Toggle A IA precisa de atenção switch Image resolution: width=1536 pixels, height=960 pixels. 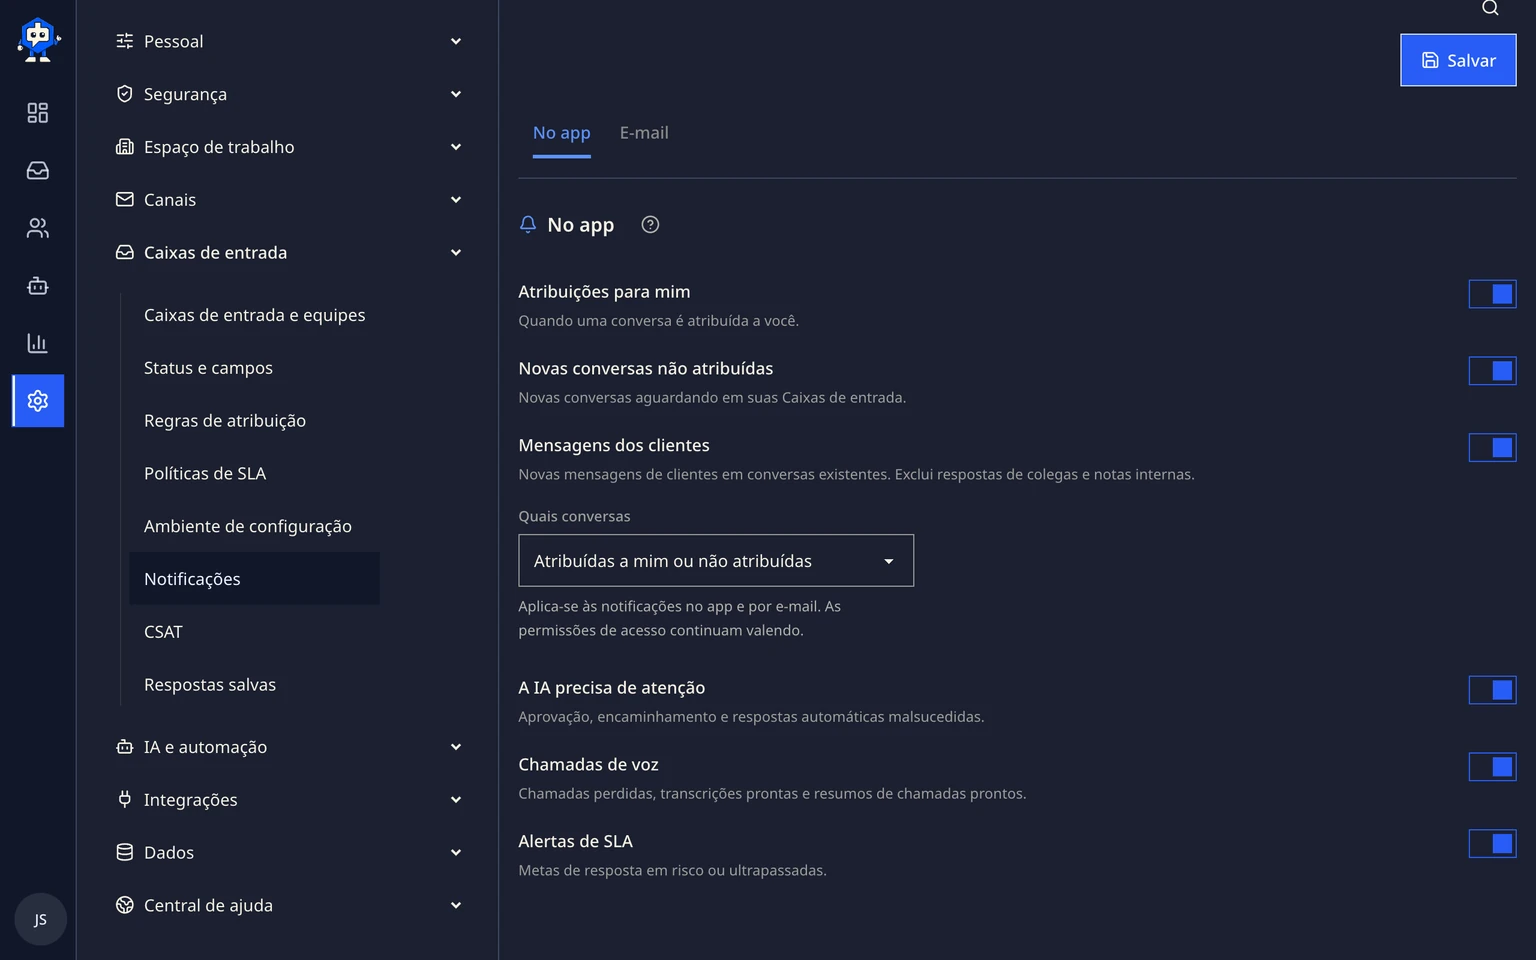point(1492,690)
